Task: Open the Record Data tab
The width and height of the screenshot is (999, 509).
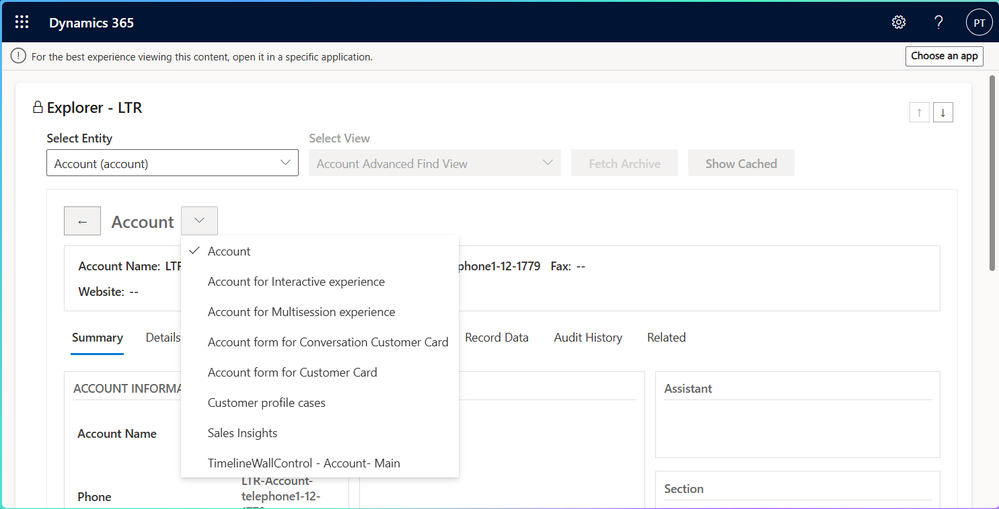Action: 497,338
